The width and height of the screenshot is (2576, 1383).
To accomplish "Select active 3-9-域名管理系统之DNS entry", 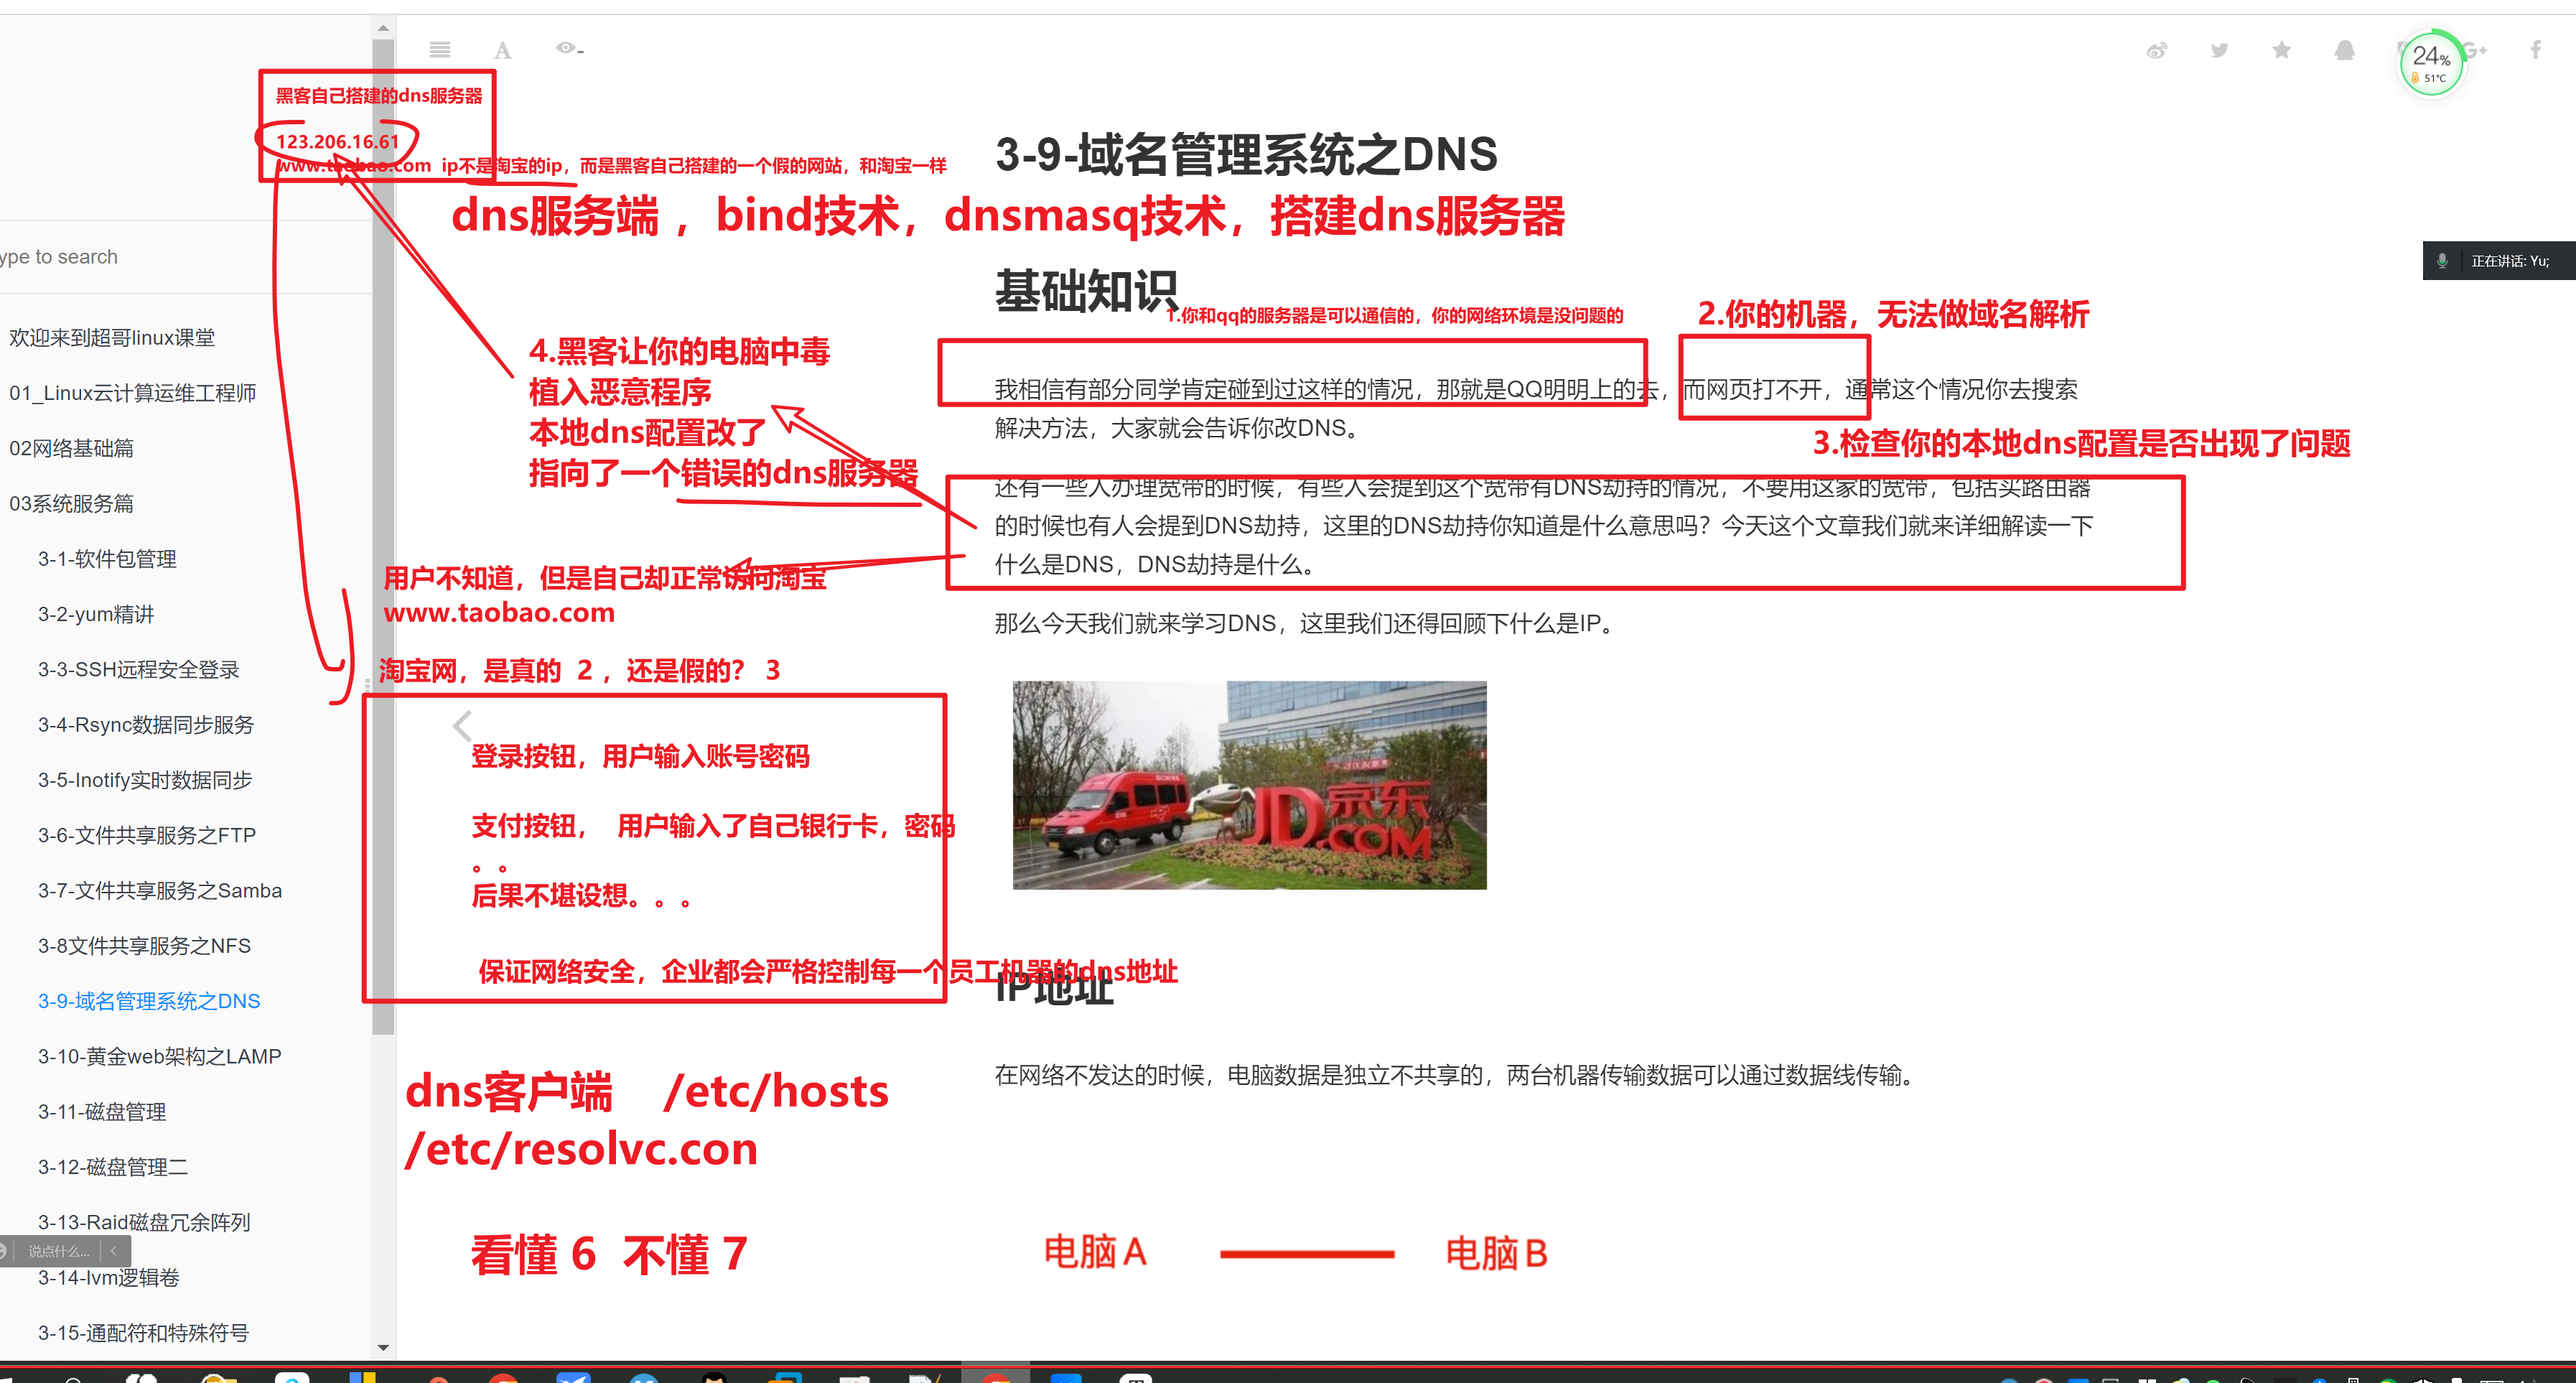I will [x=149, y=1001].
